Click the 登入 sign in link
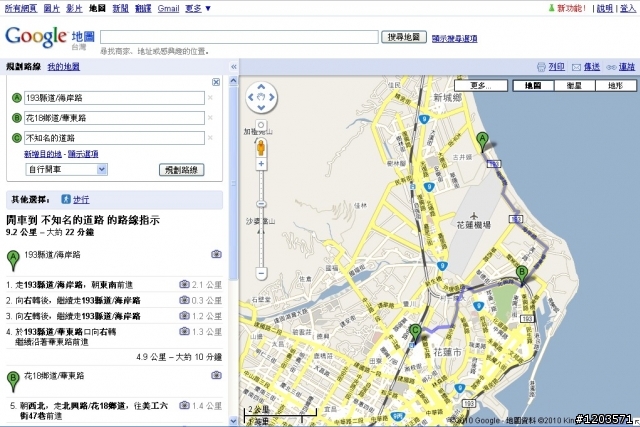Image resolution: width=640 pixels, height=427 pixels. click(x=628, y=8)
